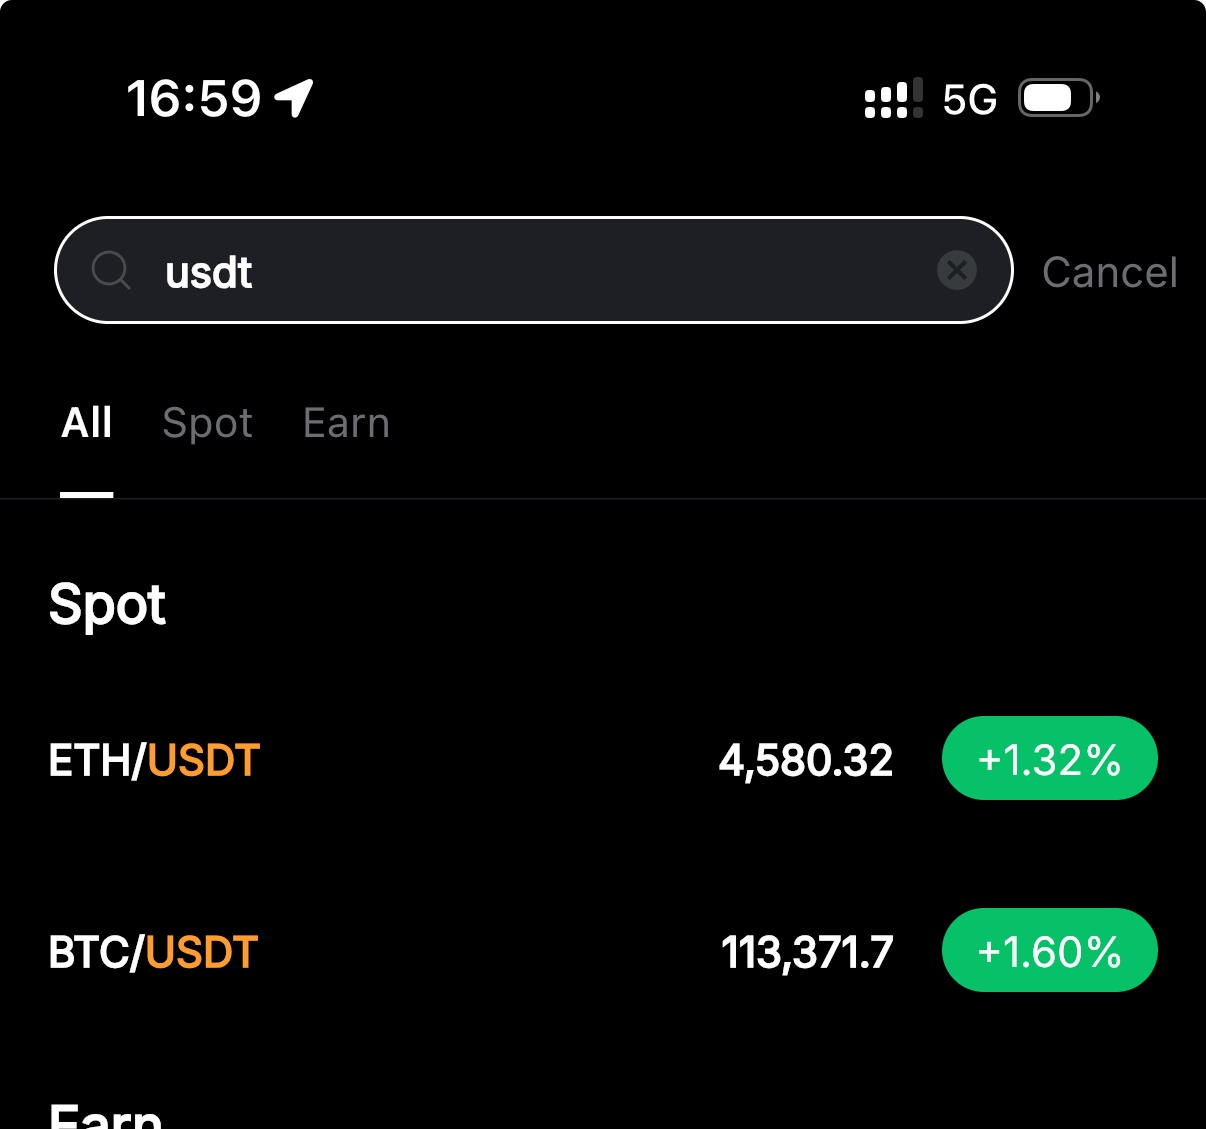This screenshot has width=1206, height=1129.
Task: Open the Spot section header
Action: point(108,604)
